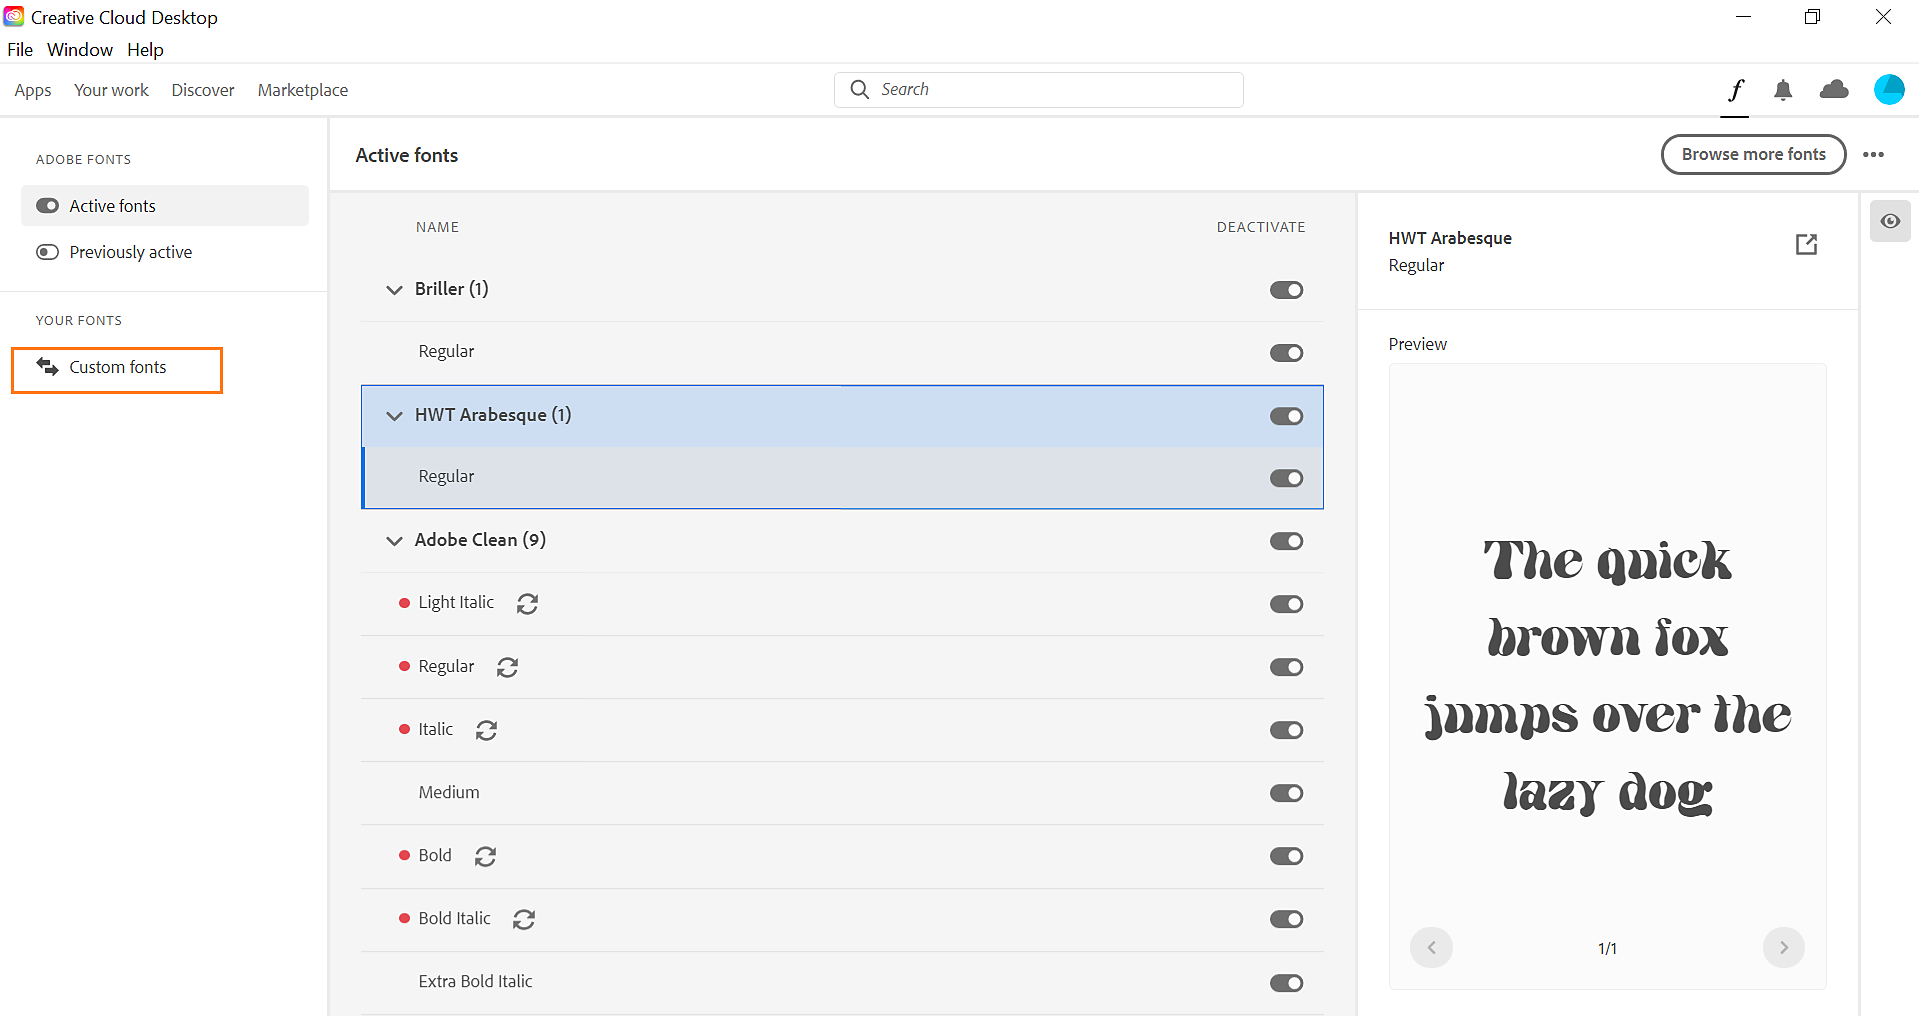1919x1016 pixels.
Task: Toggle off Adobe Clean Italic style
Action: (x=1286, y=730)
